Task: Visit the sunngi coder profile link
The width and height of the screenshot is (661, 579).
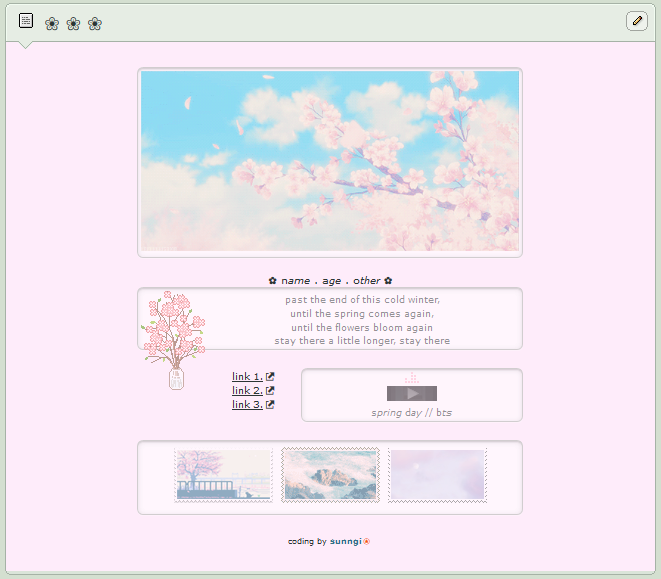Action: pyautogui.click(x=346, y=541)
